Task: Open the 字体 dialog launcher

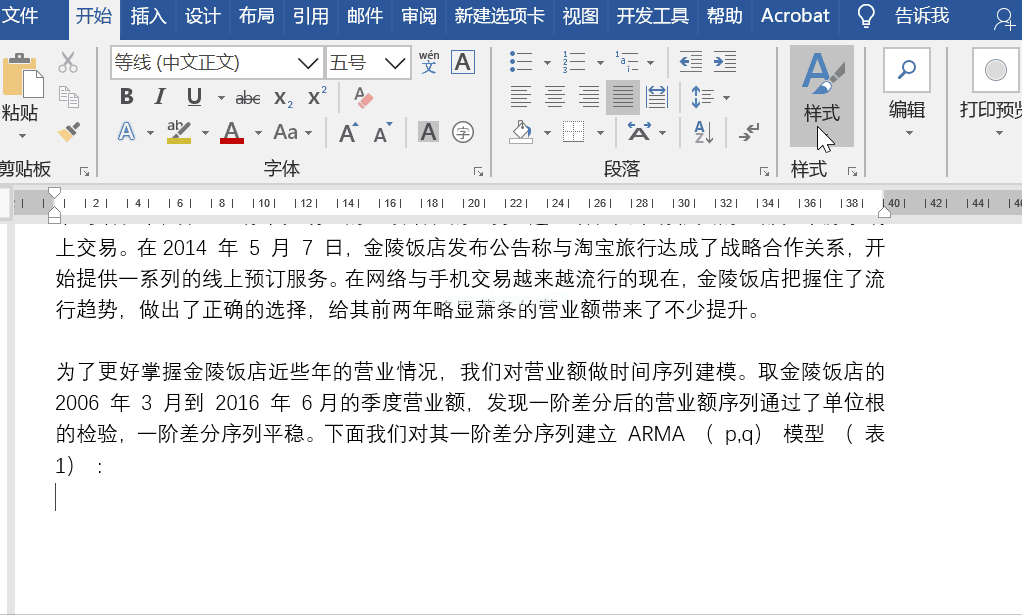Action: [x=478, y=171]
